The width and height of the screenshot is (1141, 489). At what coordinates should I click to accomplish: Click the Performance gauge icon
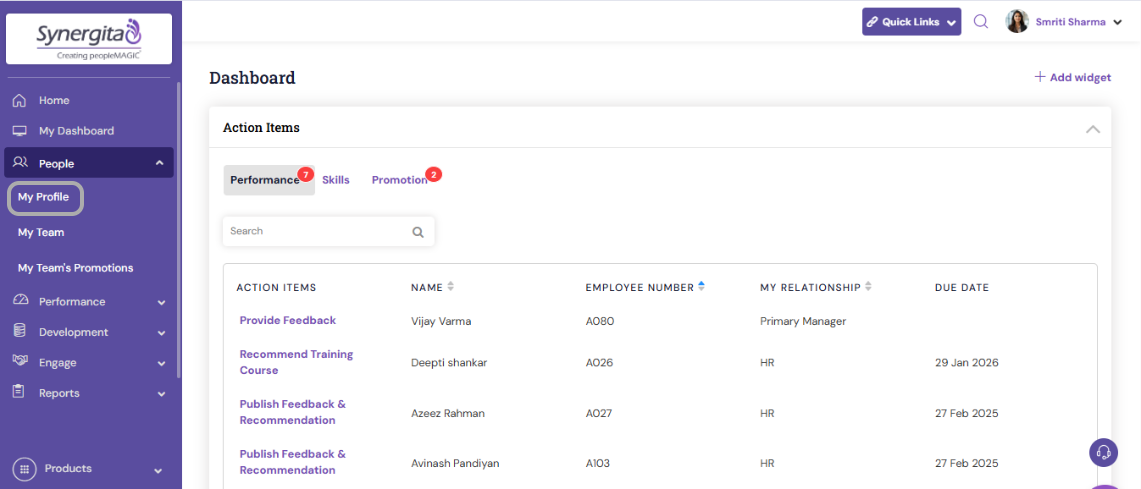click(20, 301)
